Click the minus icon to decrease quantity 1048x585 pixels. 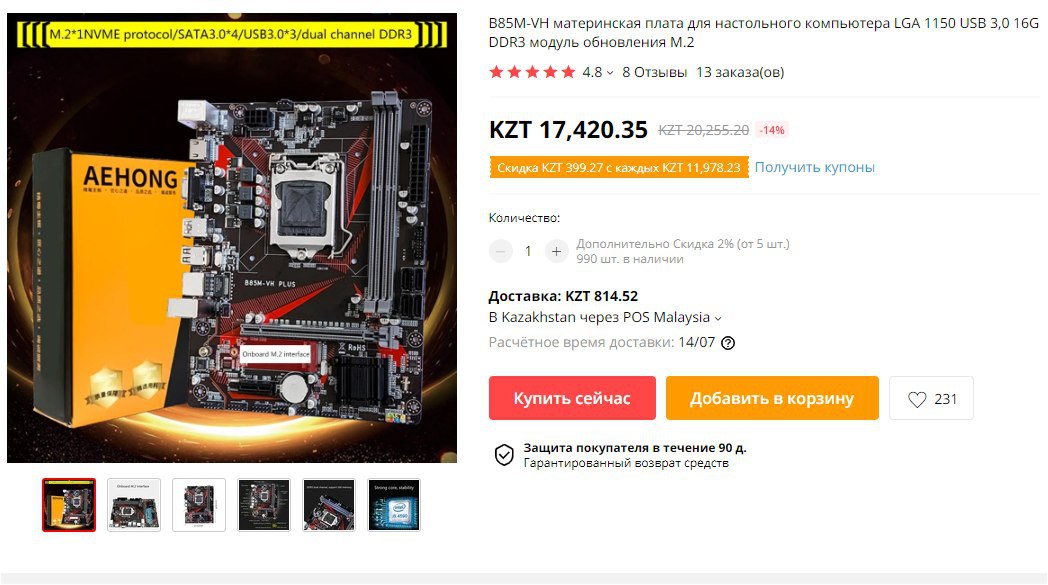tap(501, 251)
